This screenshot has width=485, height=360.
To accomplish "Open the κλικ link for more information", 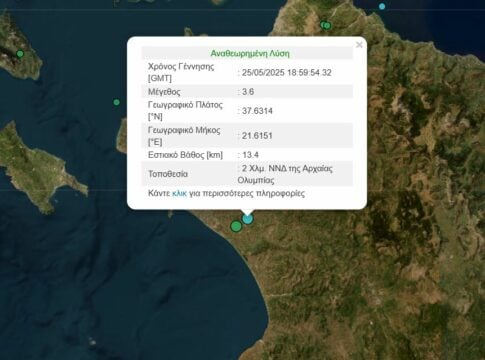I will (179, 193).
